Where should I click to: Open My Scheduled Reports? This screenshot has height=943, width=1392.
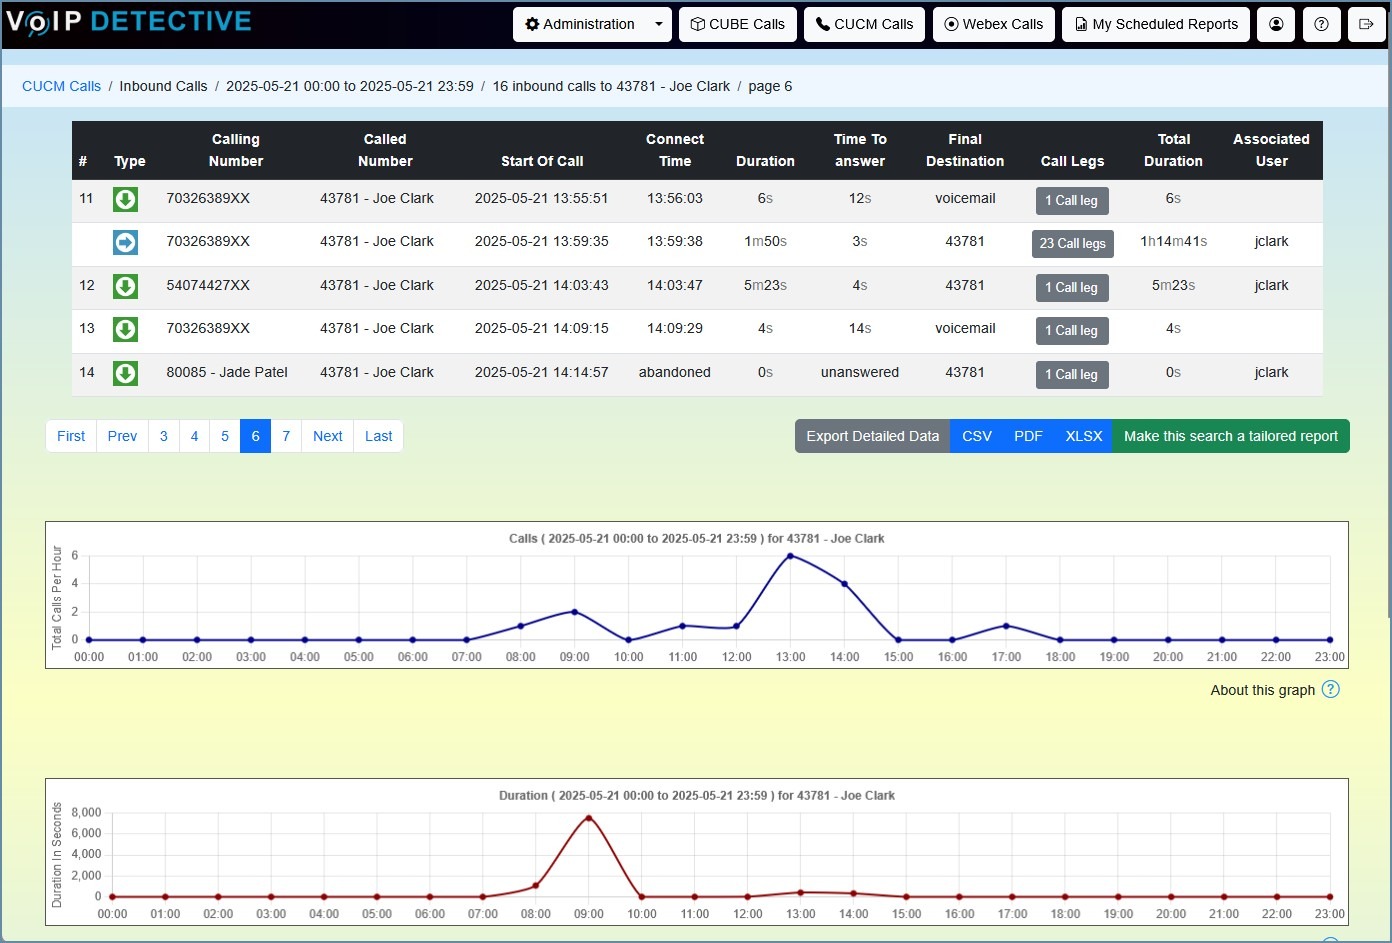pos(1156,24)
